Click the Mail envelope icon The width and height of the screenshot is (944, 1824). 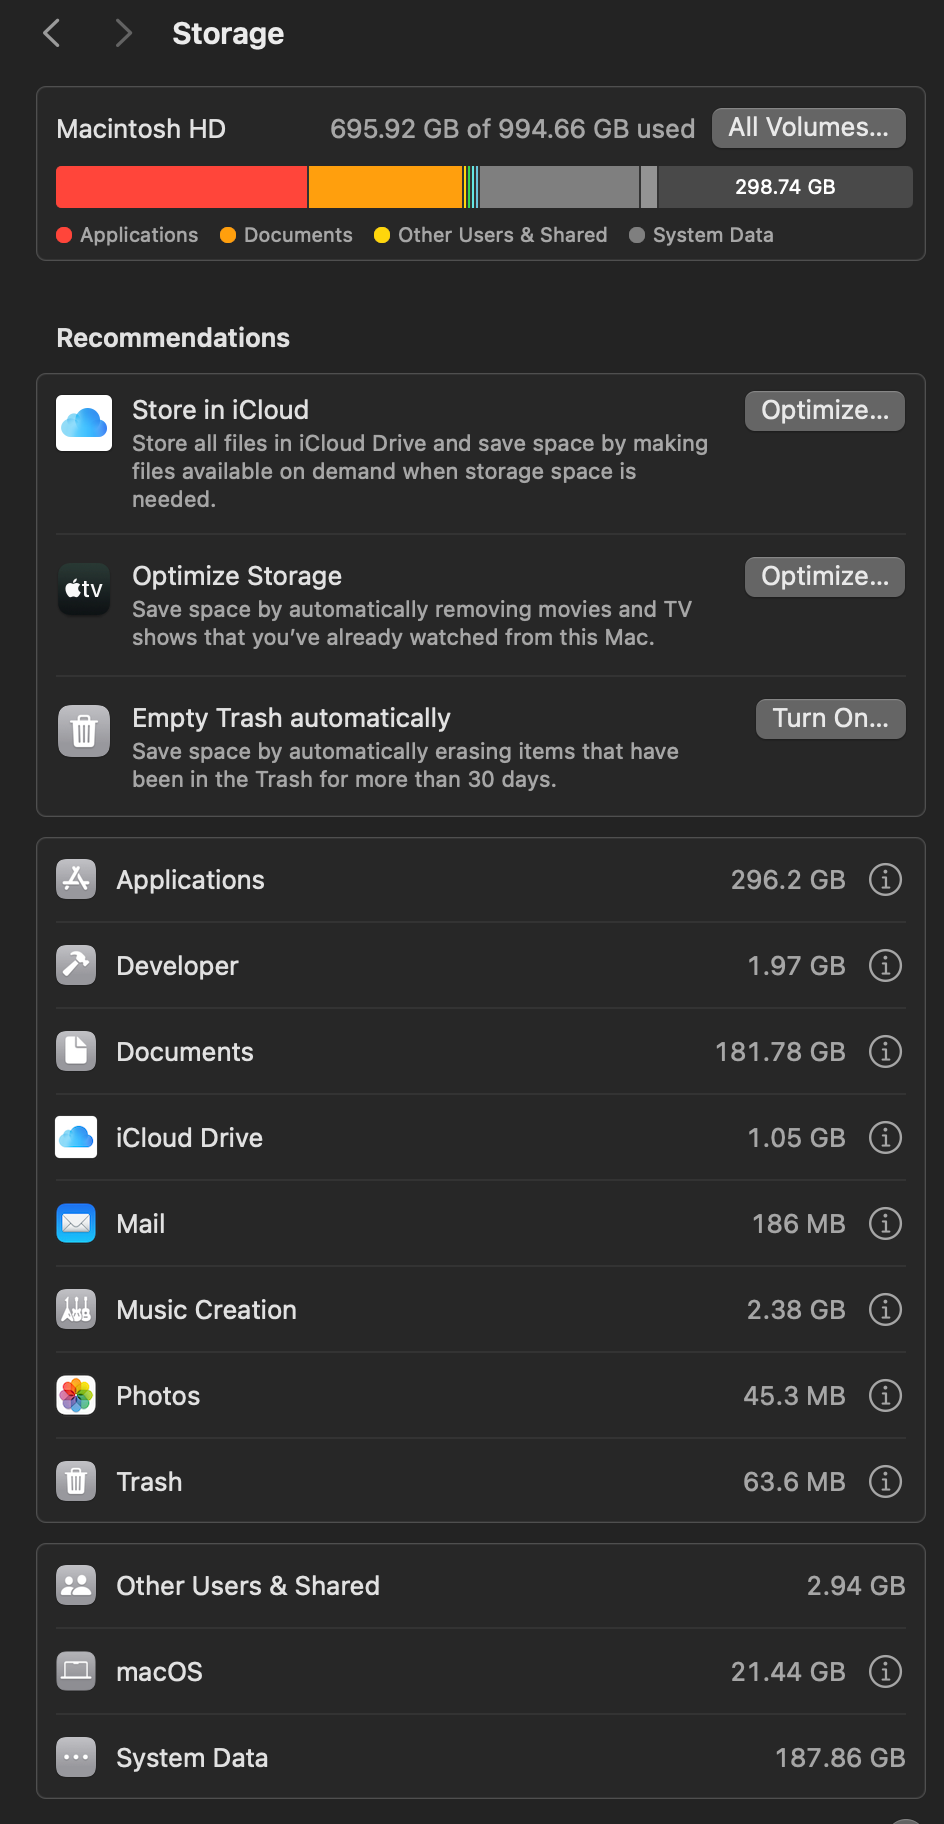tap(76, 1223)
